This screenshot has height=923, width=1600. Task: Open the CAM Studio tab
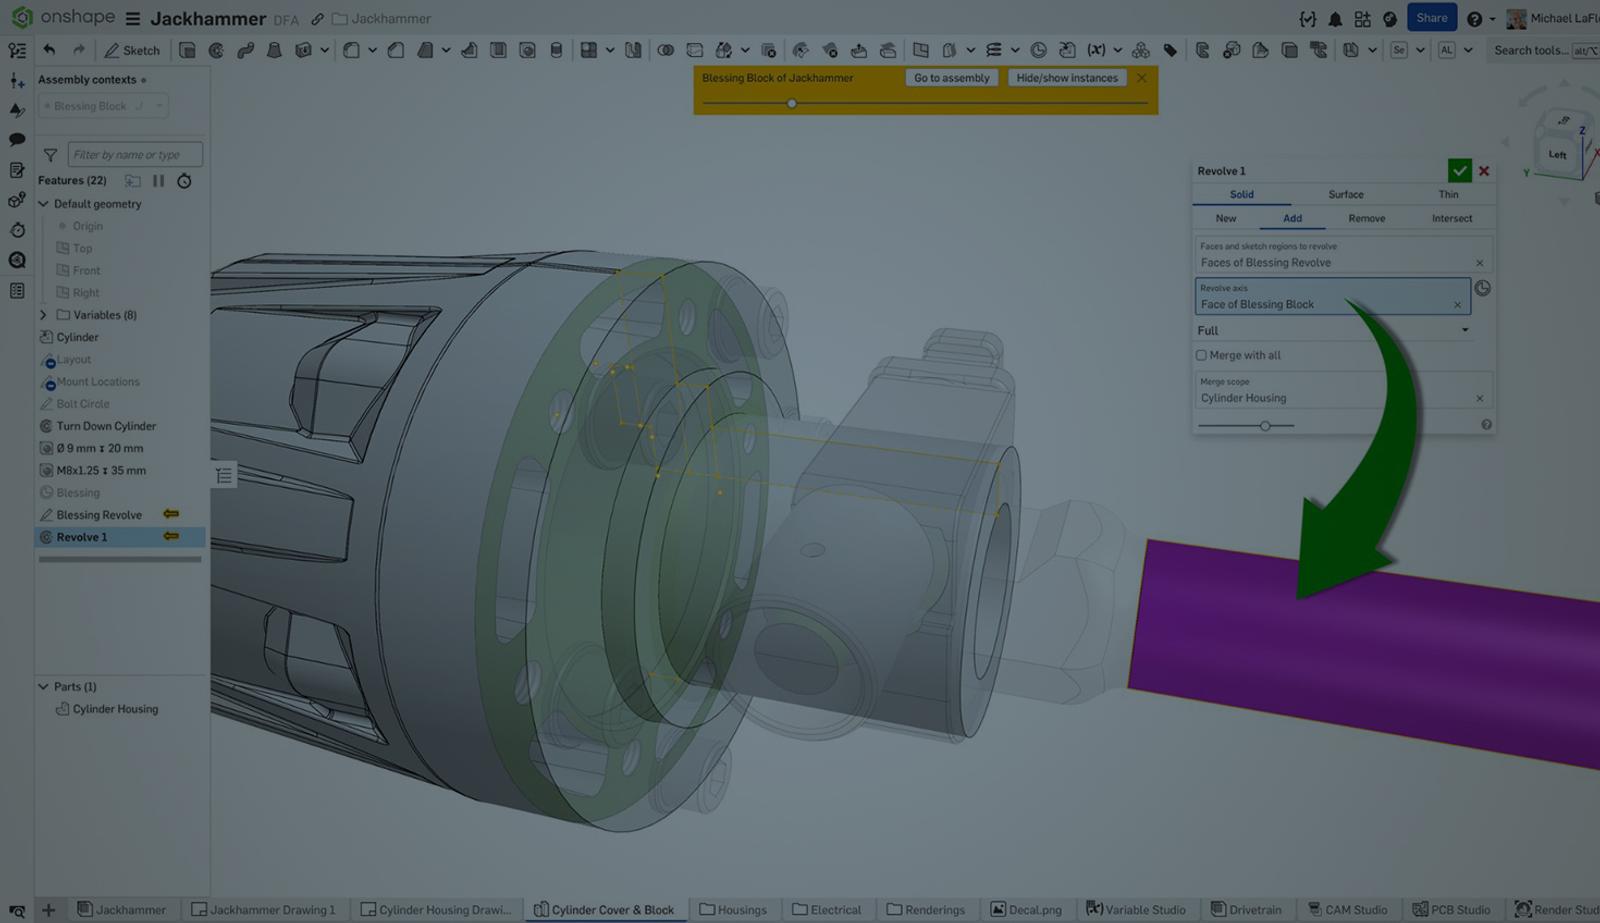click(1348, 910)
